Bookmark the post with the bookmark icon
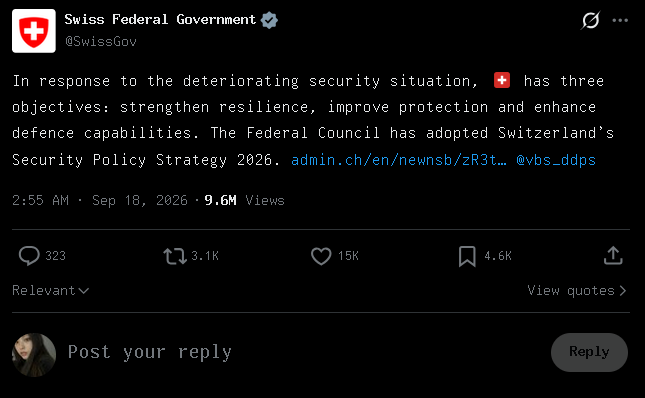The height and width of the screenshot is (398, 645). click(467, 256)
